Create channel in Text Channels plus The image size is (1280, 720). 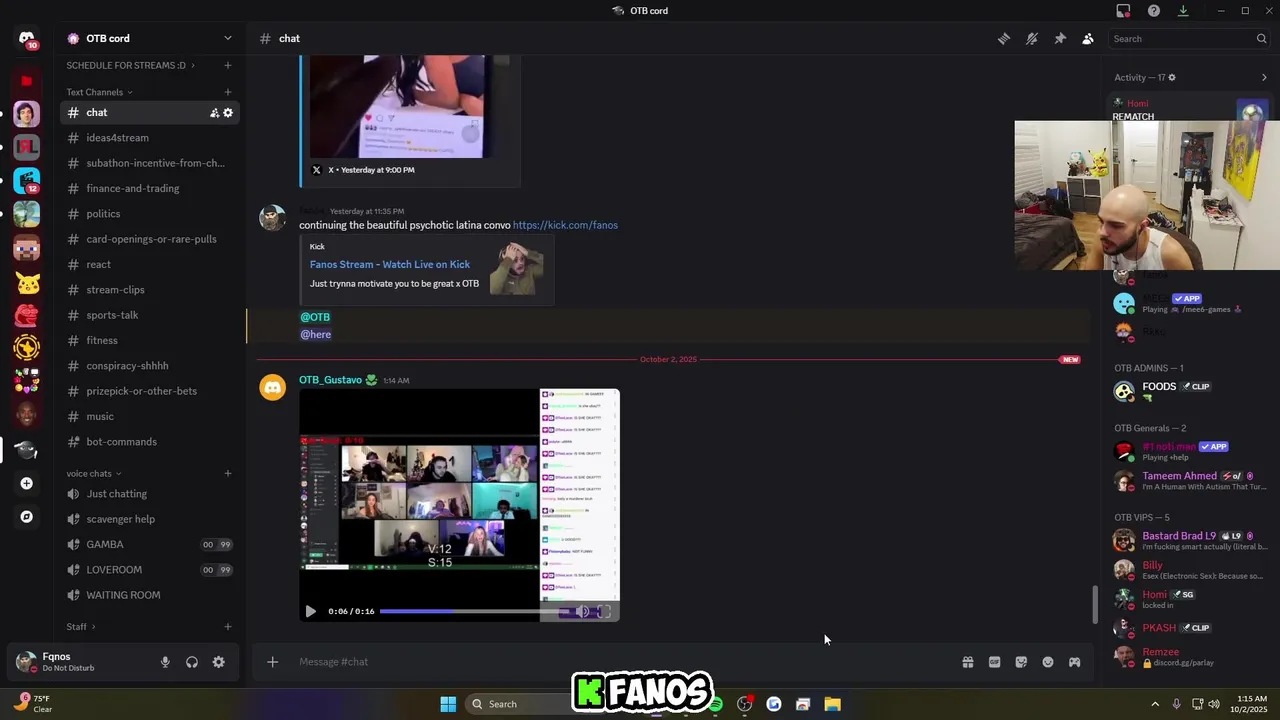[x=228, y=92]
